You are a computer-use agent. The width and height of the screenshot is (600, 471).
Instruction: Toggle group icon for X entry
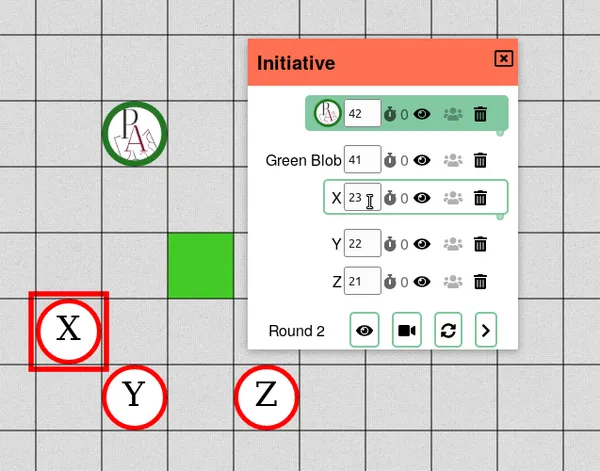tap(453, 198)
